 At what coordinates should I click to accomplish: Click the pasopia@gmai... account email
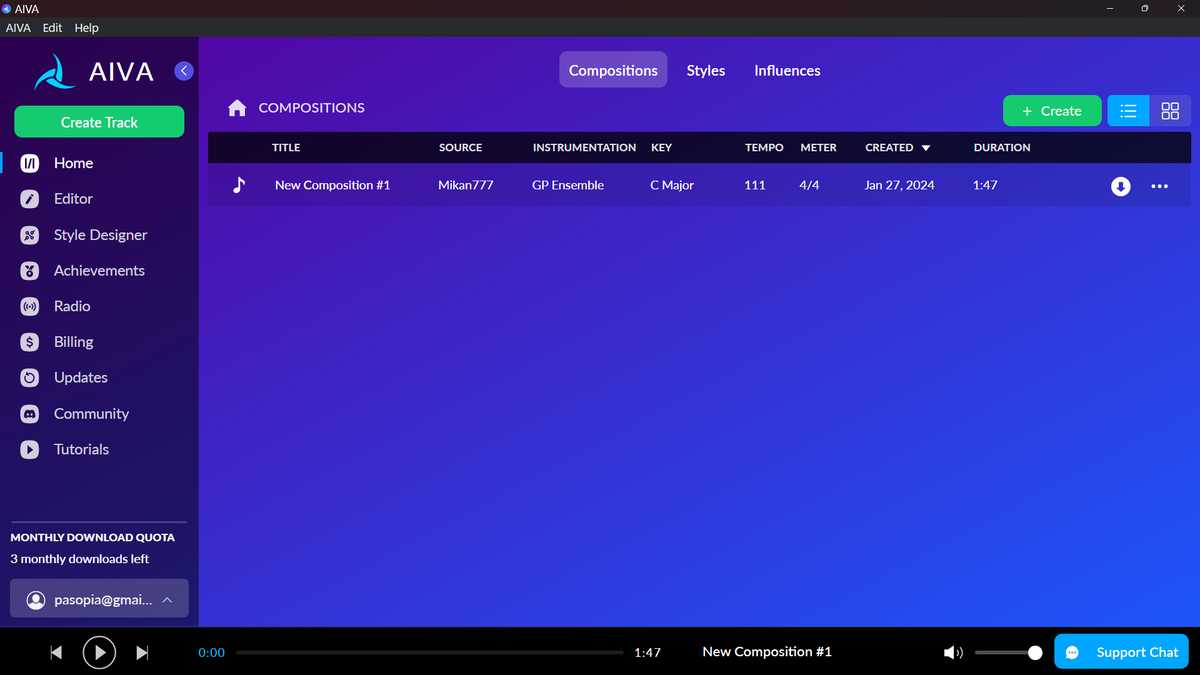pos(103,600)
